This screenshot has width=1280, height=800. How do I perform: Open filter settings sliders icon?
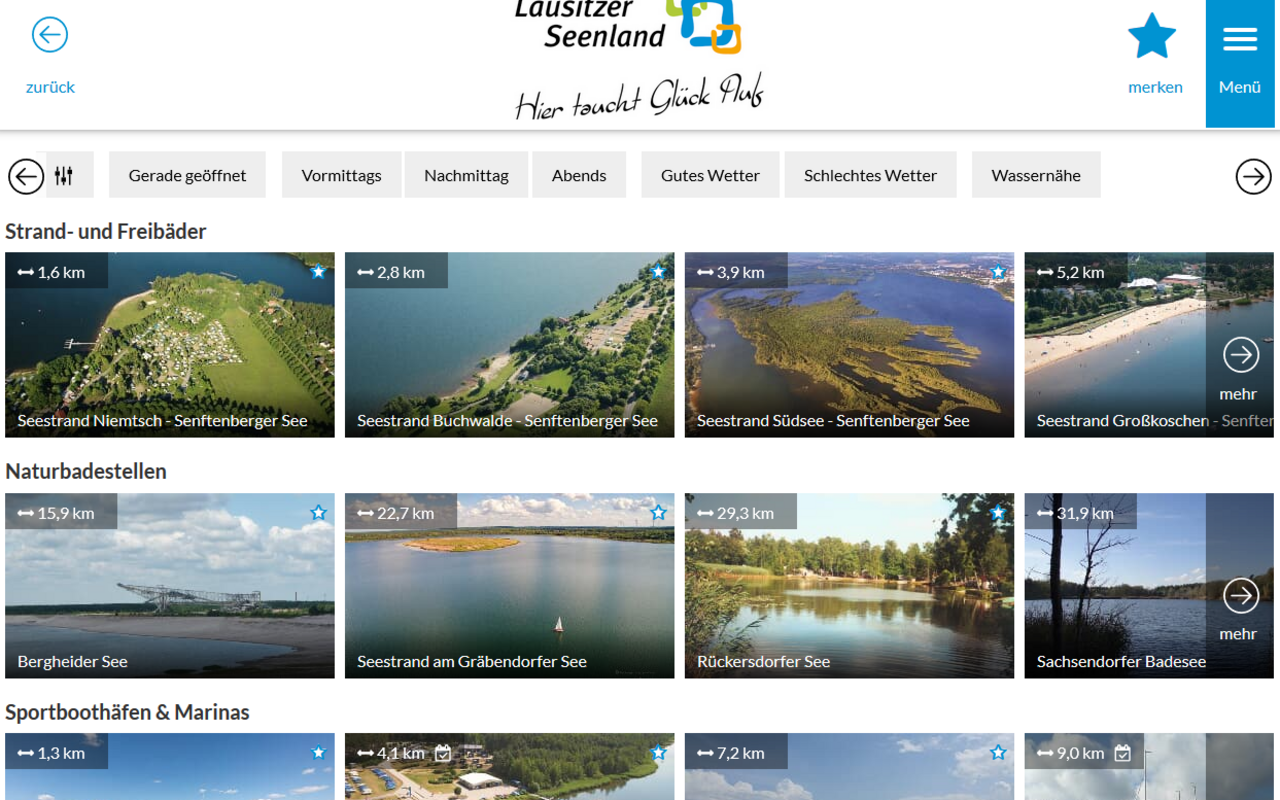pyautogui.click(x=64, y=176)
